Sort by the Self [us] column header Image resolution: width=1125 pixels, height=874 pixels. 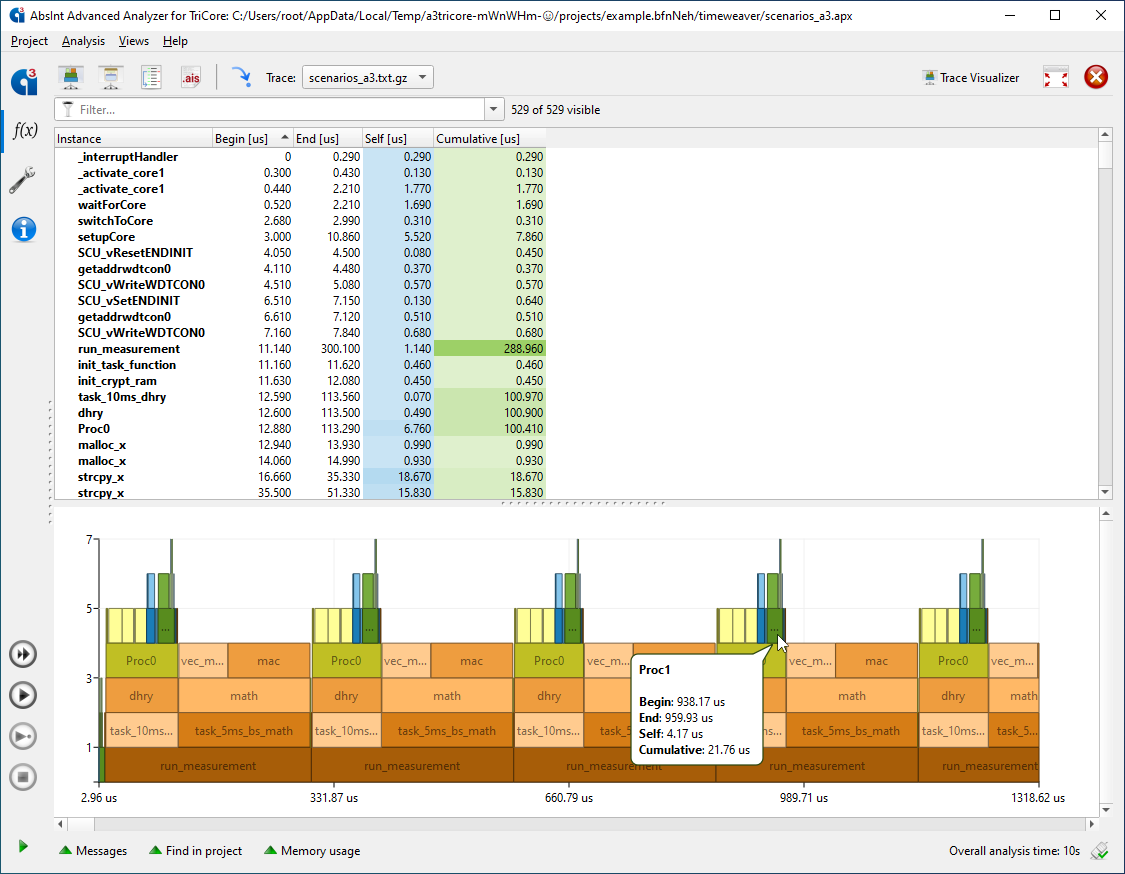coord(397,138)
